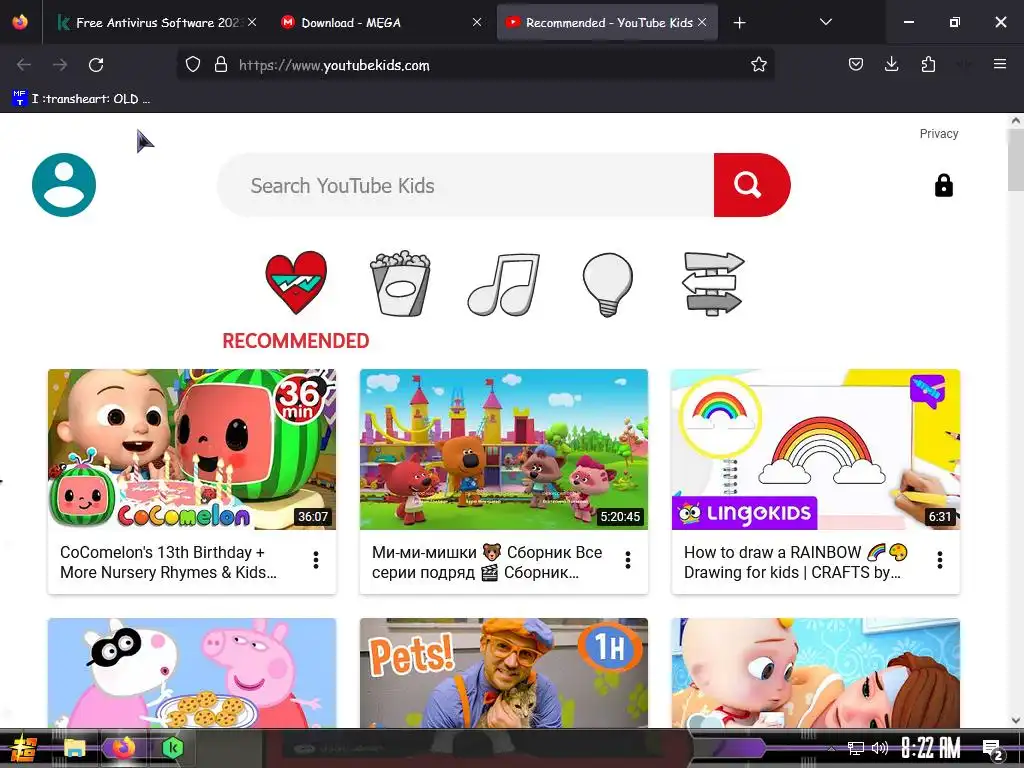The image size is (1024, 768).
Task: Select the Music note category icon
Action: tap(504, 284)
